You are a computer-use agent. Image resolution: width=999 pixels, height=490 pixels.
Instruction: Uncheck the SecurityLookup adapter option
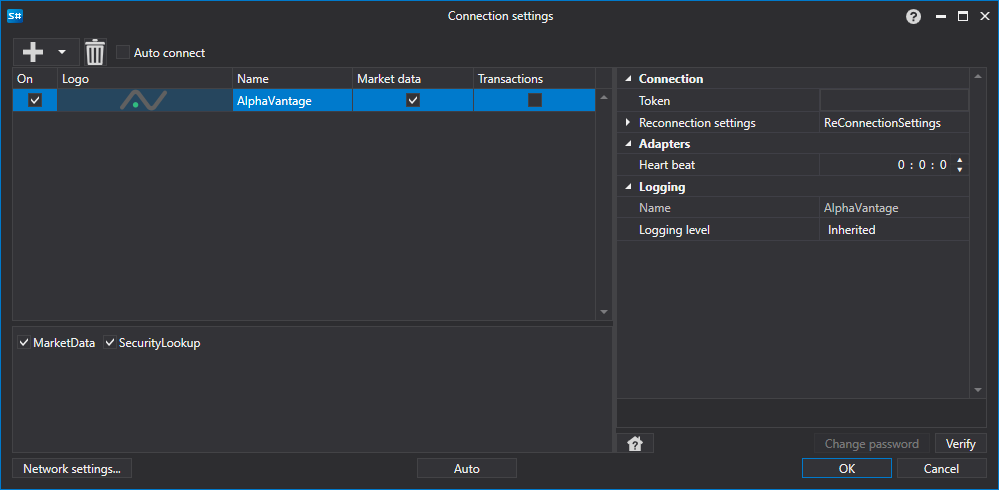(110, 343)
